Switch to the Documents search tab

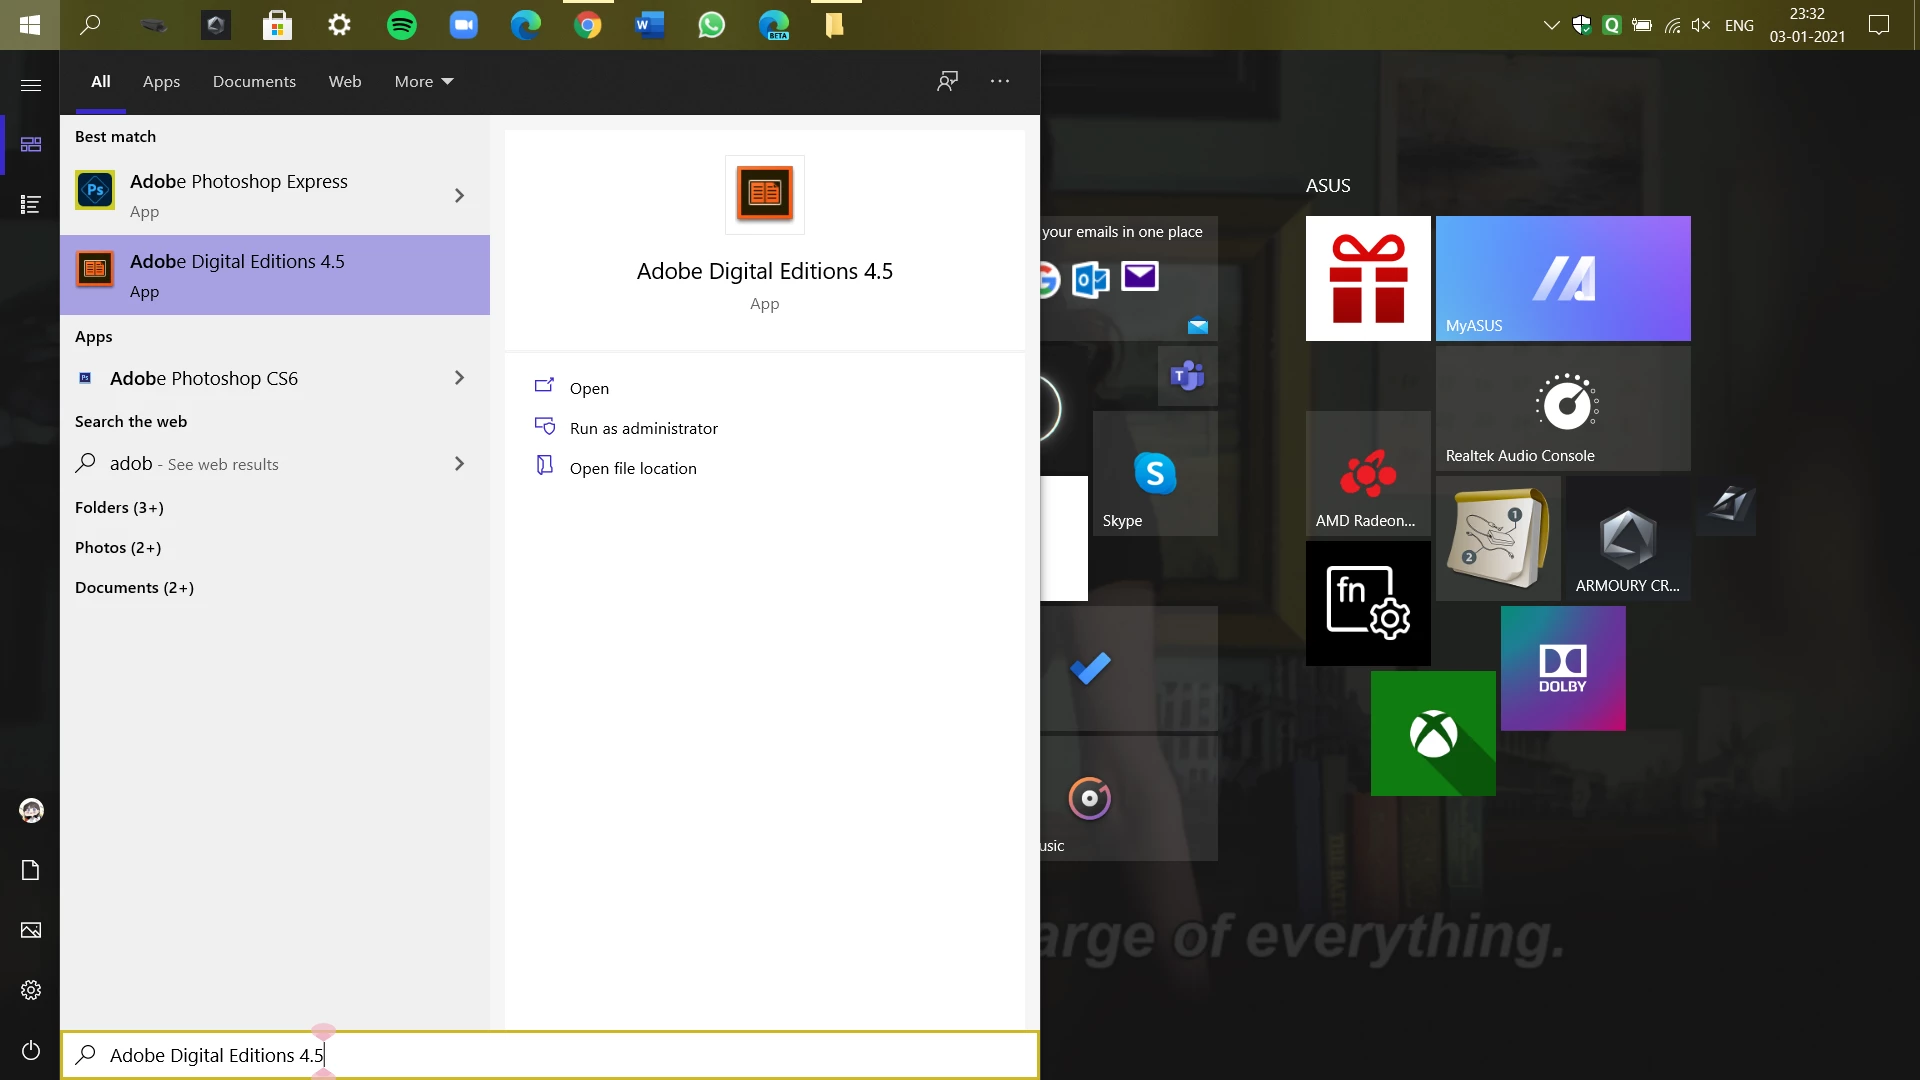[x=254, y=81]
